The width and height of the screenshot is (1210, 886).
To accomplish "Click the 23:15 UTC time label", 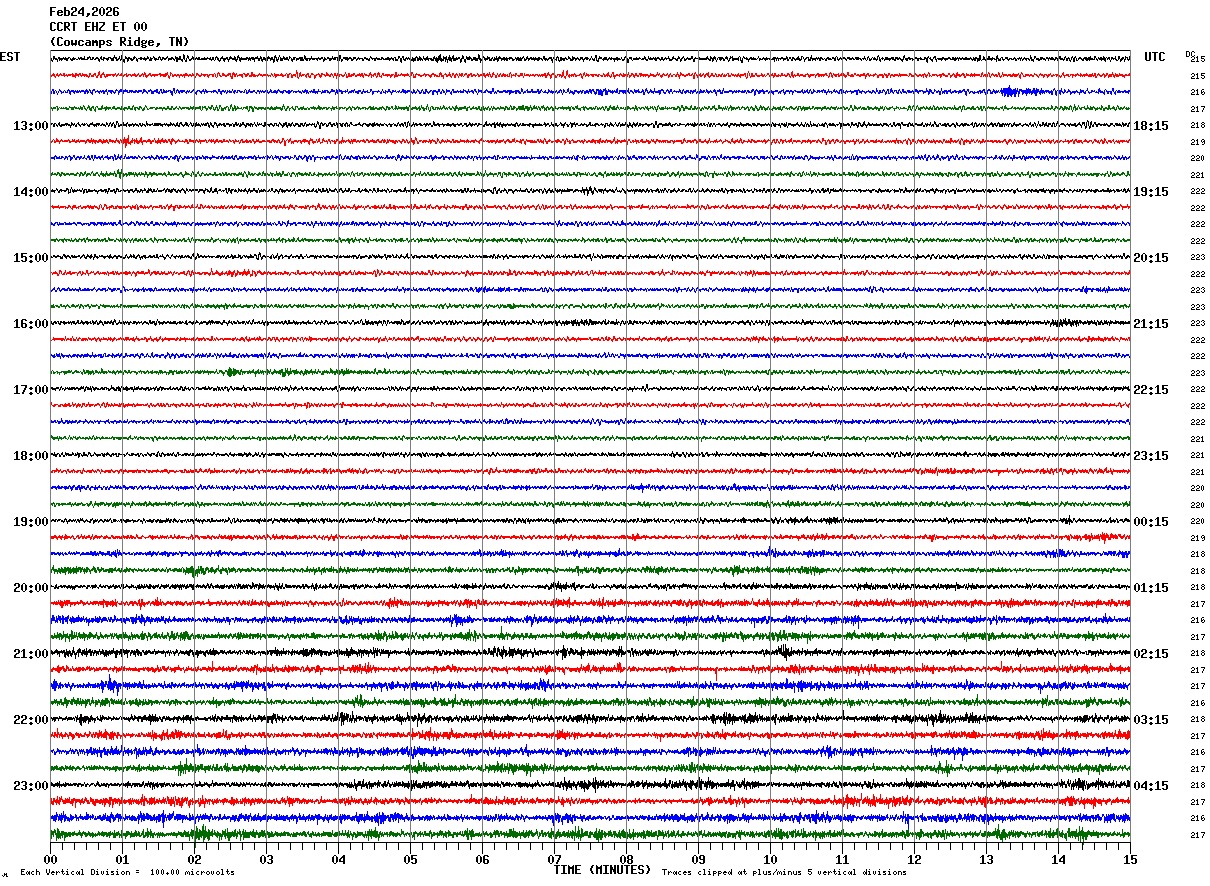I will [x=1151, y=456].
